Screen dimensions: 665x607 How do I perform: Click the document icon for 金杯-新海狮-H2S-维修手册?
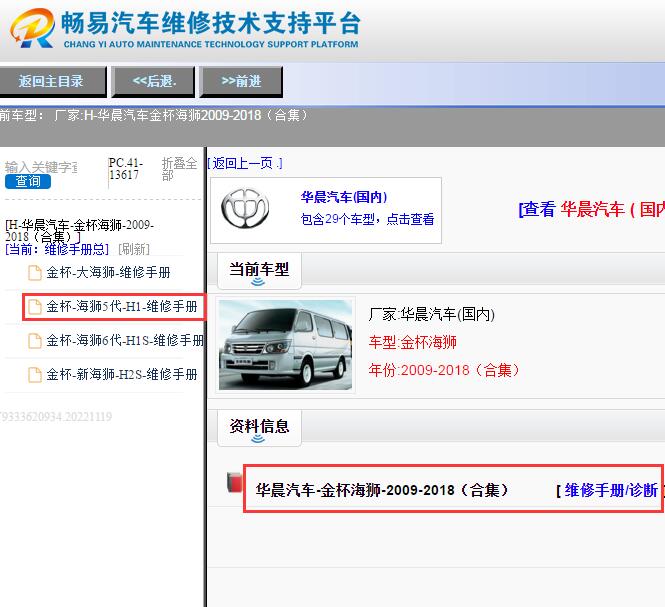tap(35, 375)
